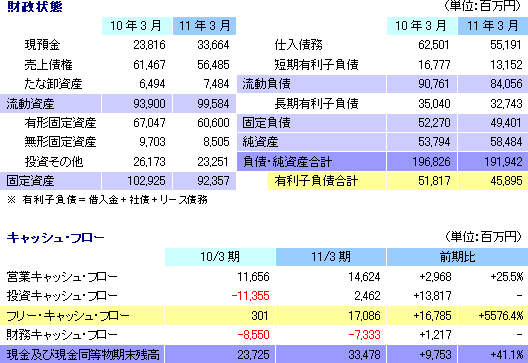Click the 負債・純資産合計 row label
528x363 pixels.
(287, 162)
